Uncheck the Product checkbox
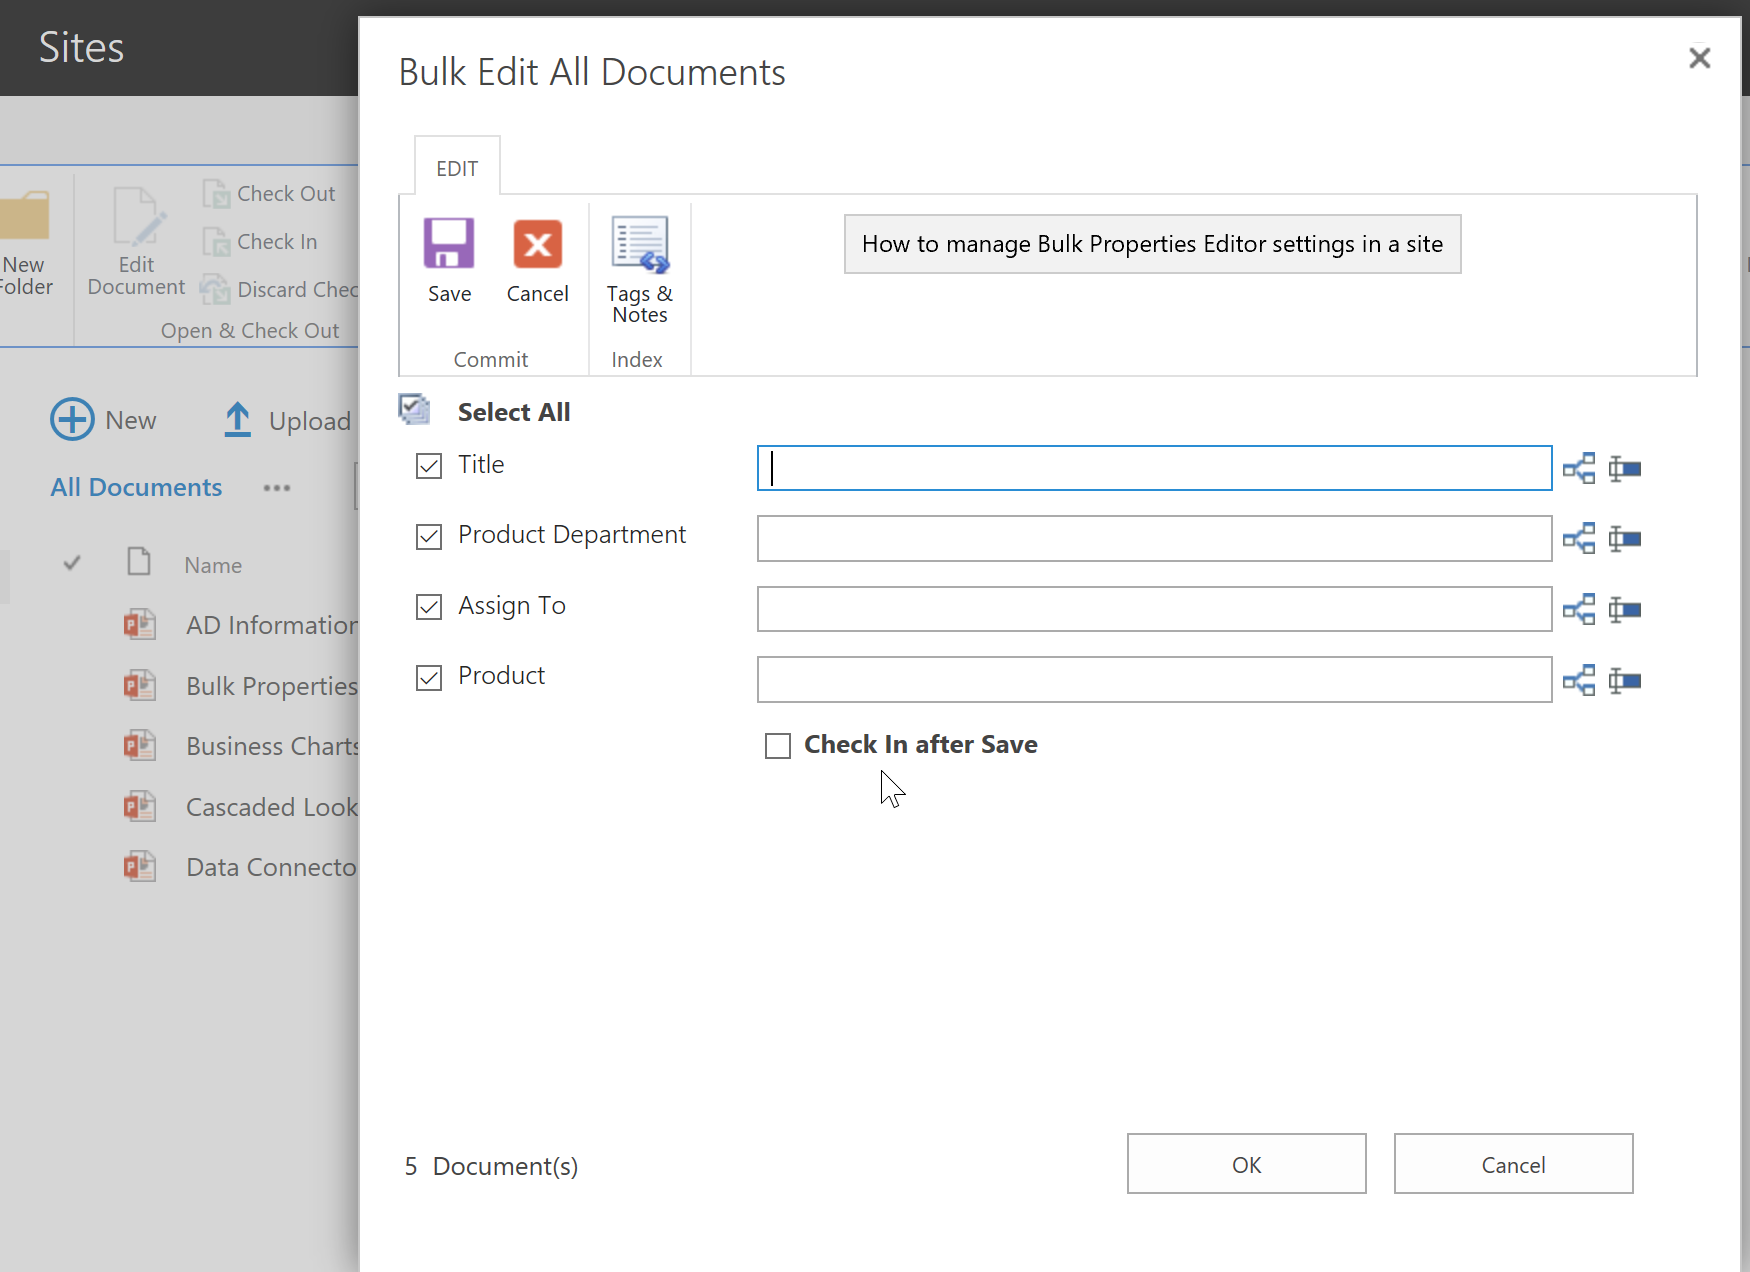The height and width of the screenshot is (1272, 1750). click(x=429, y=678)
